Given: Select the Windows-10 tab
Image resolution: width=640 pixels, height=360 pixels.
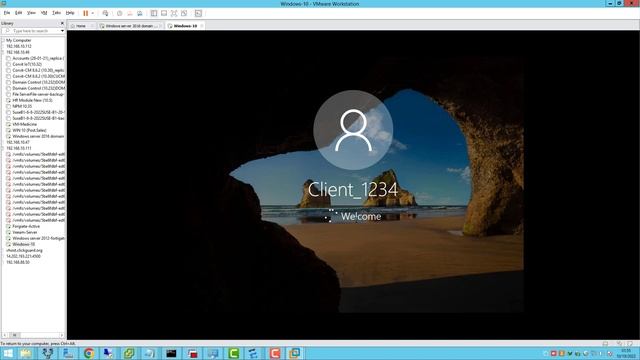Looking at the screenshot, I should 185,26.
